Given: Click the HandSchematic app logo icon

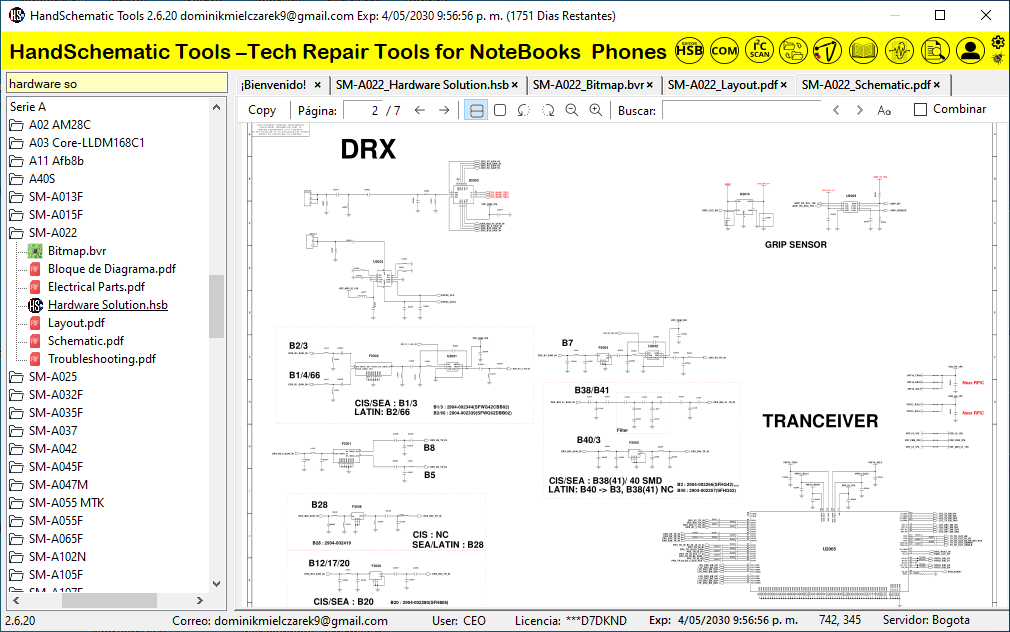Looking at the screenshot, I should pyautogui.click(x=16, y=15).
